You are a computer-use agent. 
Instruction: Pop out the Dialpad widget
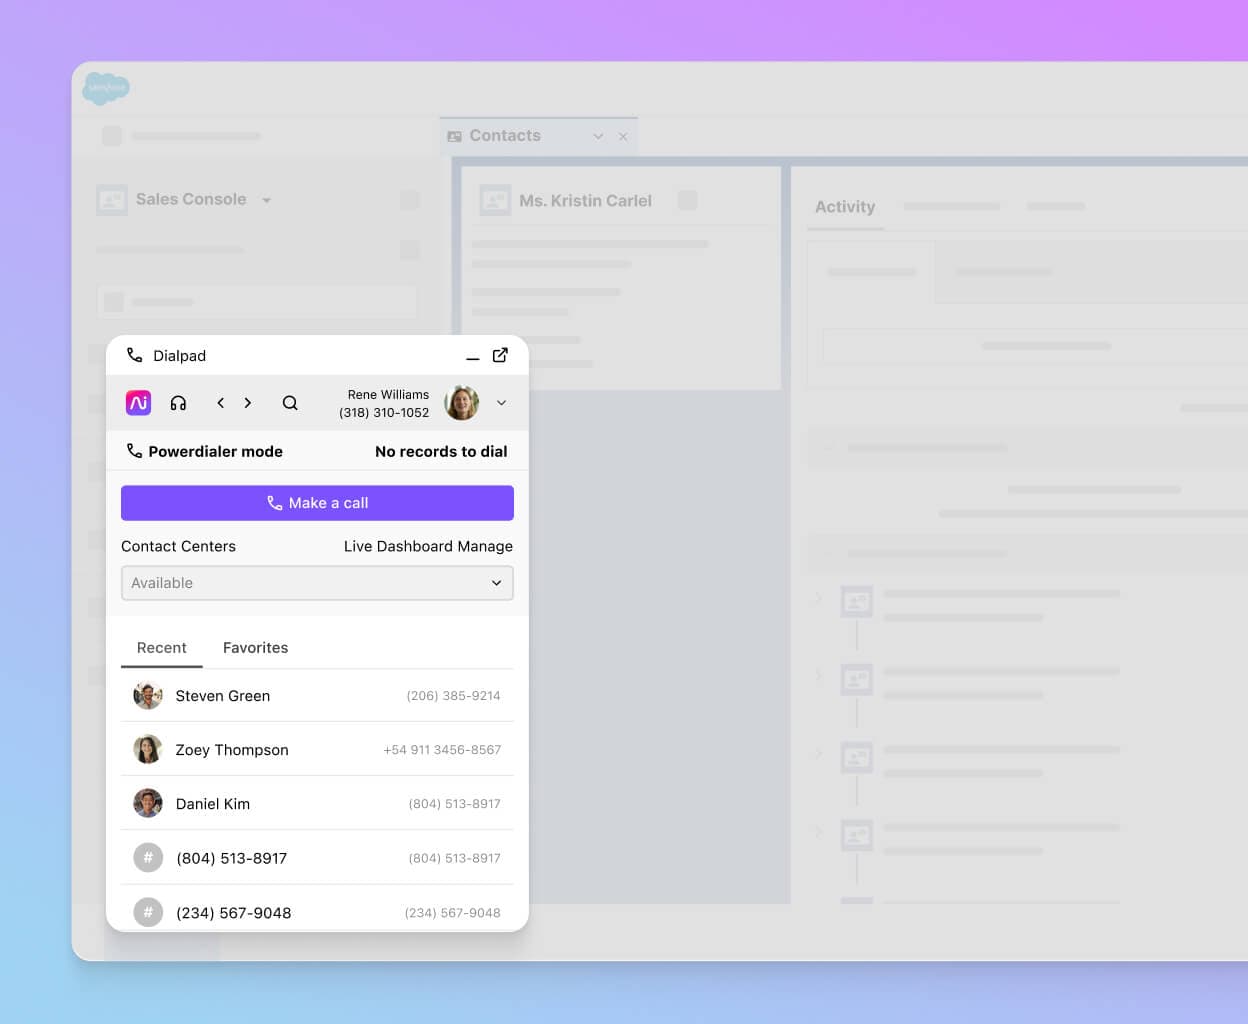point(500,355)
